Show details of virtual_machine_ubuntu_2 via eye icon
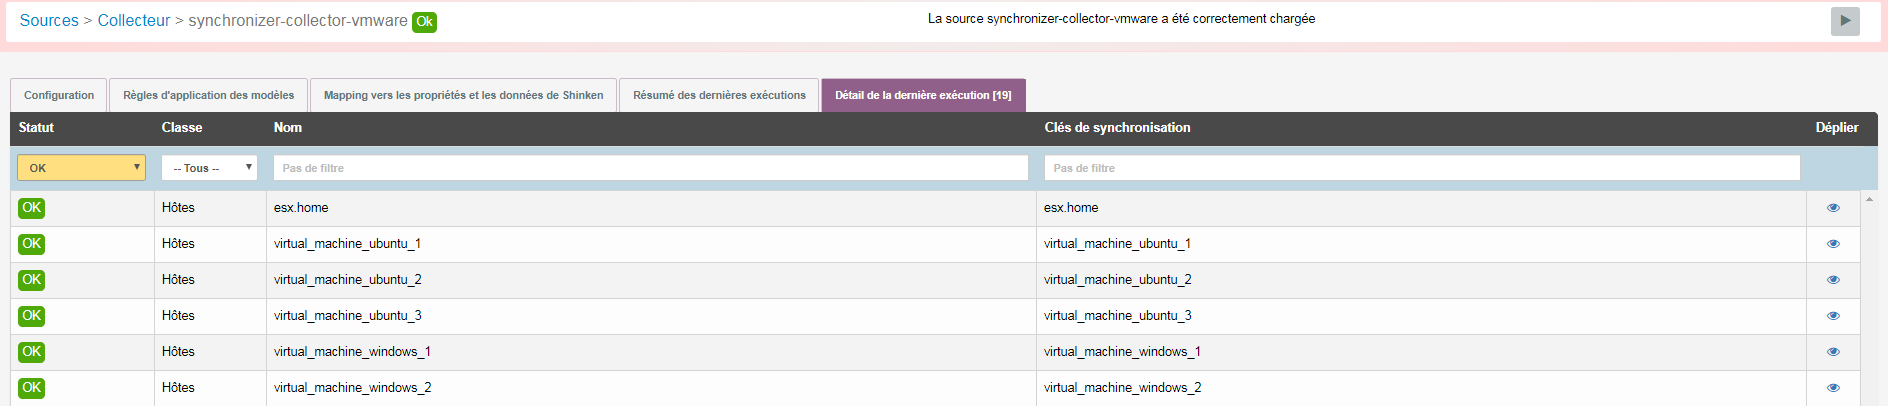Viewport: 1888px width, 406px height. pos(1833,280)
